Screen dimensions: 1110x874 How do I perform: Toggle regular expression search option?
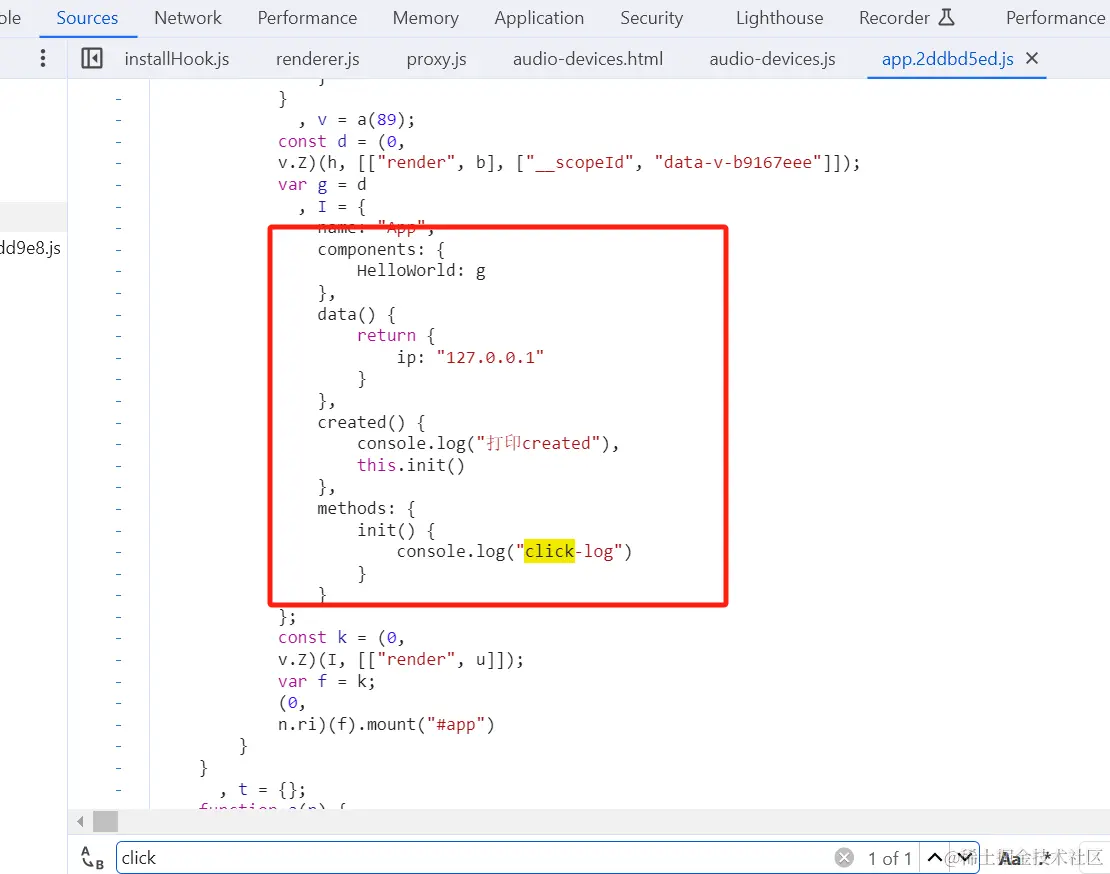pyautogui.click(x=1044, y=858)
